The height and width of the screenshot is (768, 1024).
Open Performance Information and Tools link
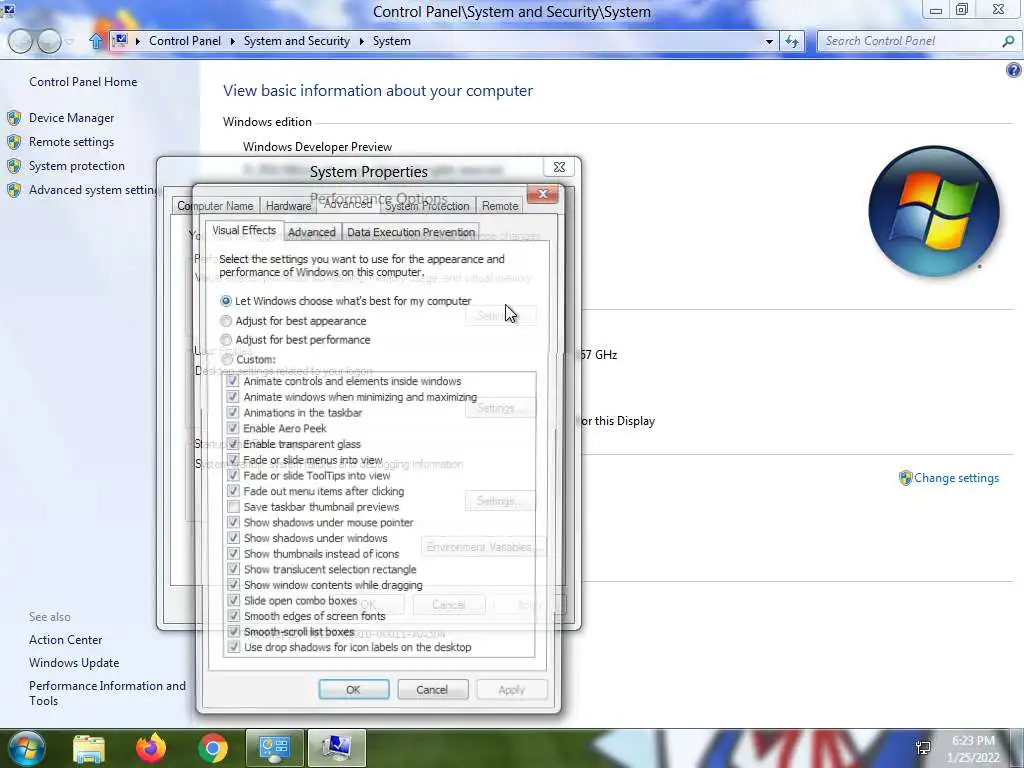pos(107,693)
